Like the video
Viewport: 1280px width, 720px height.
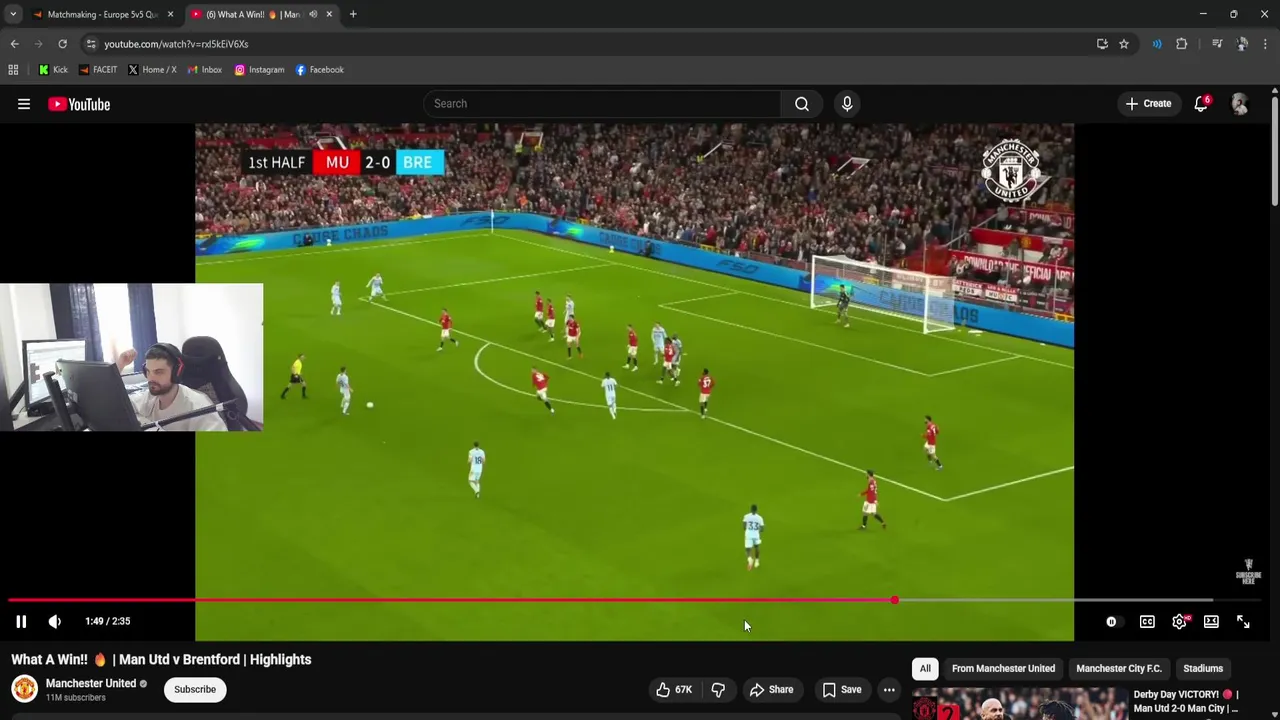674,689
